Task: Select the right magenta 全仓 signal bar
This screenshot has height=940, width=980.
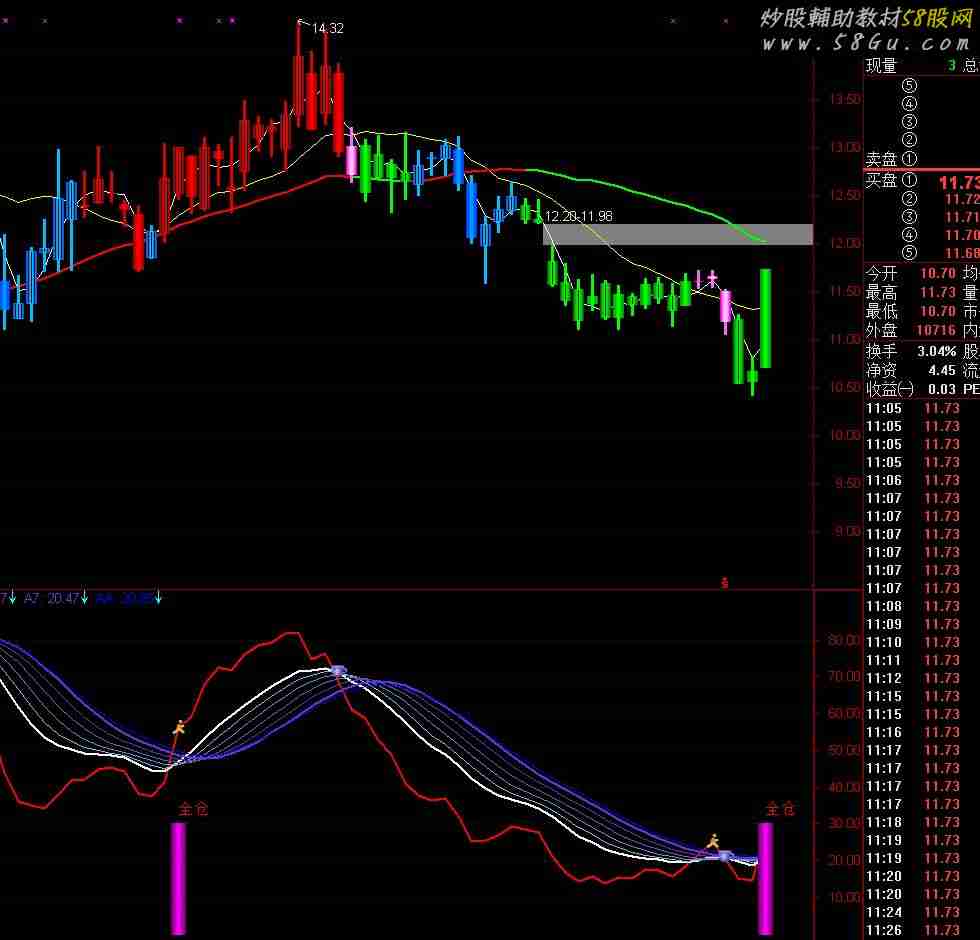Action: pos(765,878)
